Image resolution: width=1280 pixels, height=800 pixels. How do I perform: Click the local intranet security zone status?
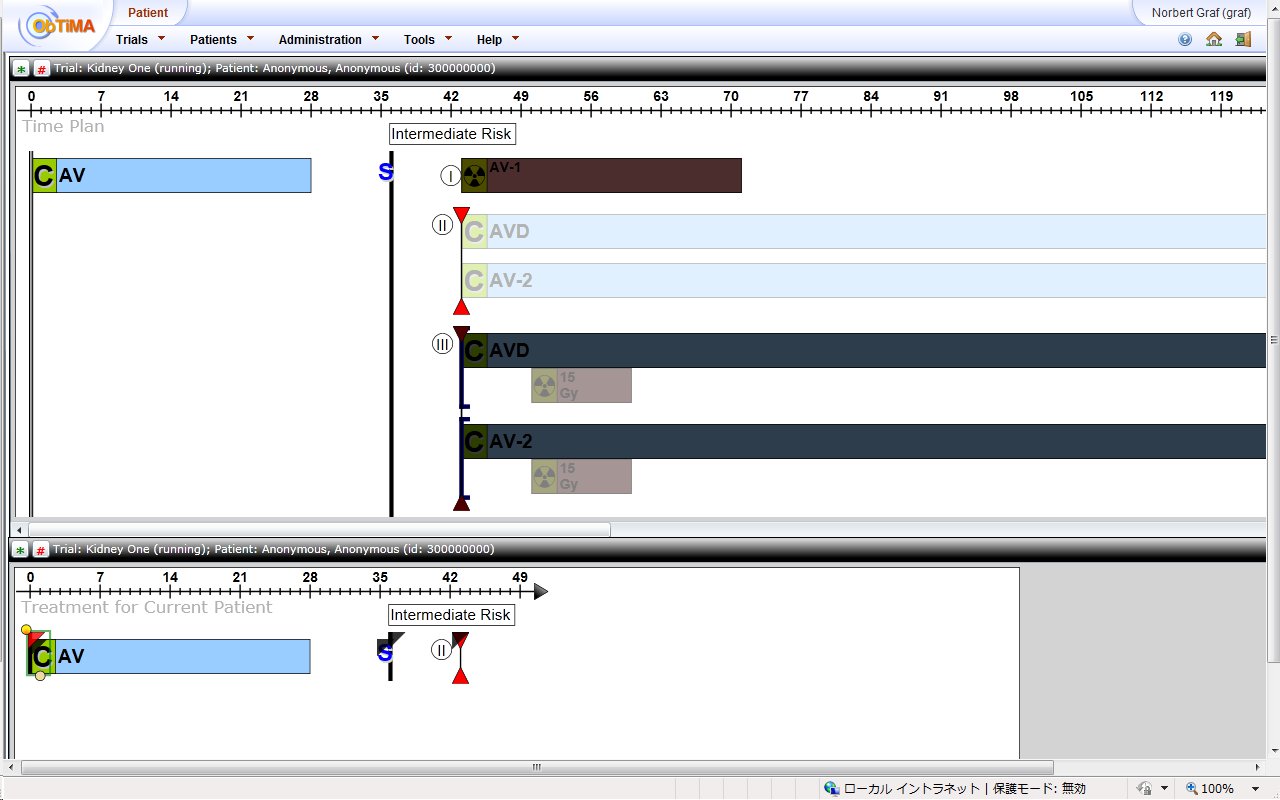tap(955, 789)
